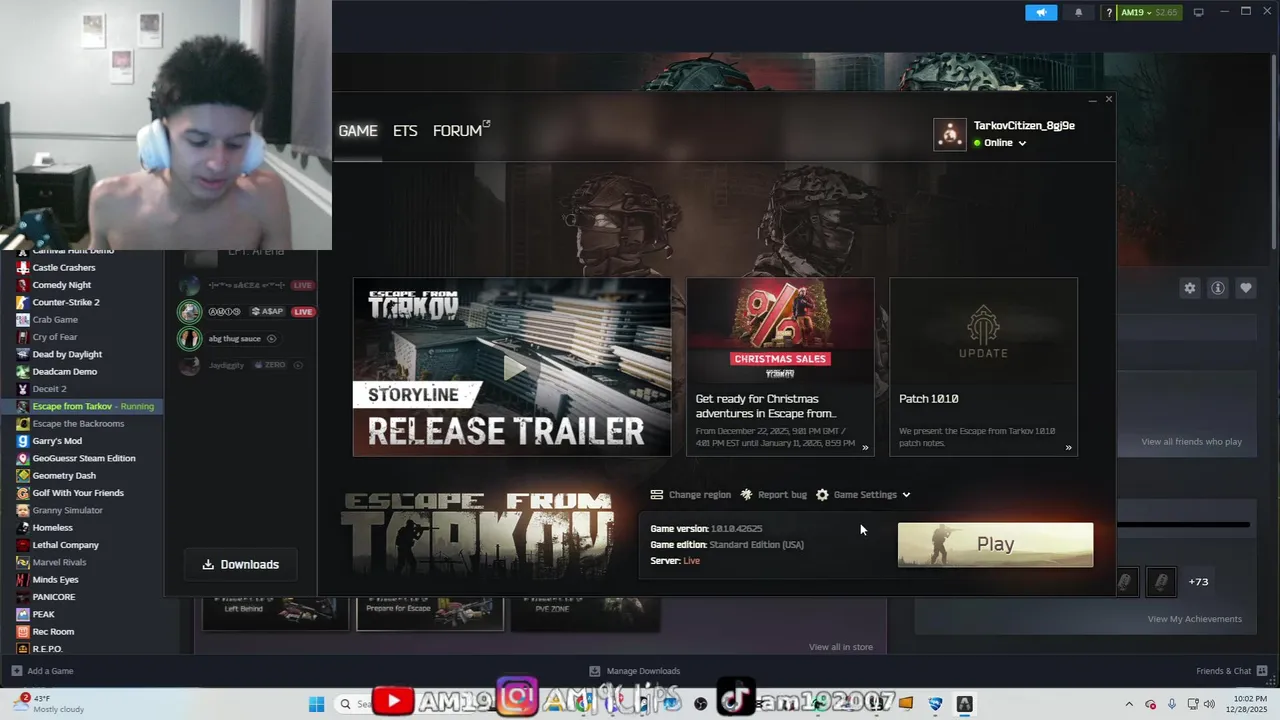This screenshot has height=720, width=1280.
Task: Click View all friends who play
Action: pos(1192,442)
